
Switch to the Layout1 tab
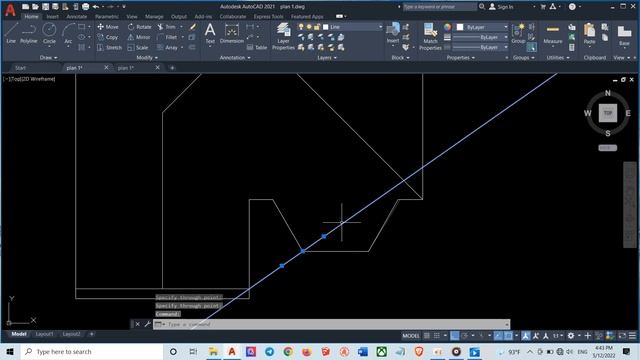(44, 334)
